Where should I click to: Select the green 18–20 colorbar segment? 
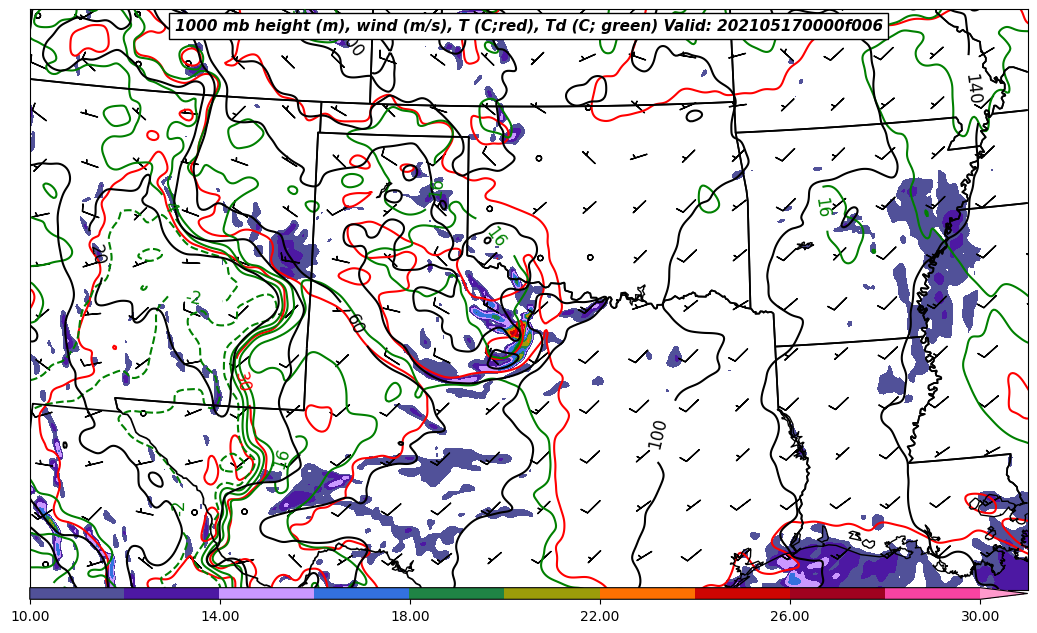coord(457,593)
